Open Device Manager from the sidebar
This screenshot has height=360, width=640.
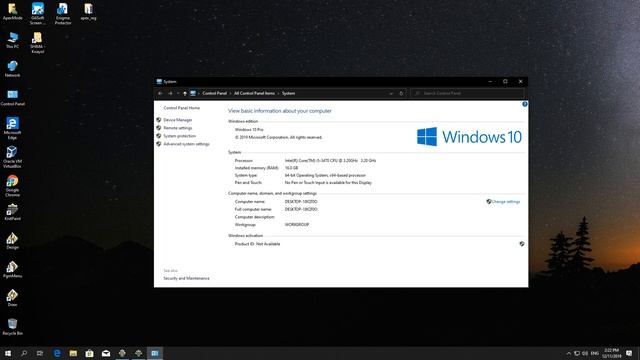coord(178,120)
